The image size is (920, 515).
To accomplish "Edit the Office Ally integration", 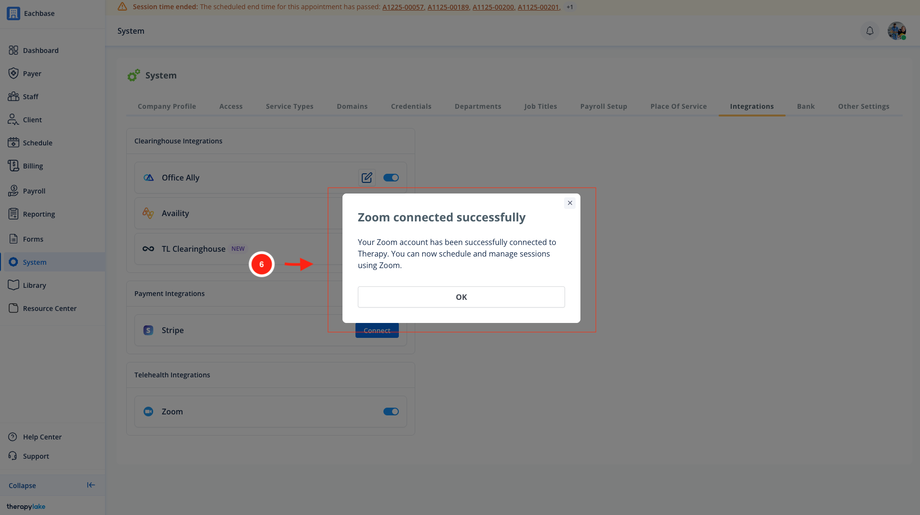I will 367,178.
